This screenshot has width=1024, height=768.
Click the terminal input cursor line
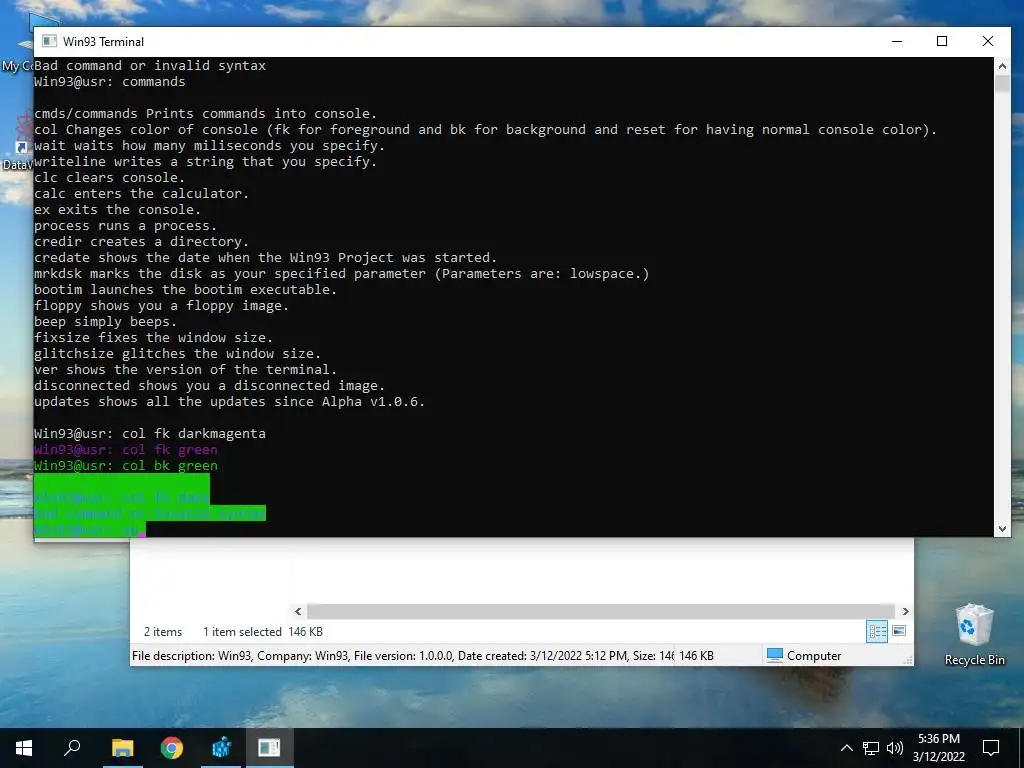point(89,530)
